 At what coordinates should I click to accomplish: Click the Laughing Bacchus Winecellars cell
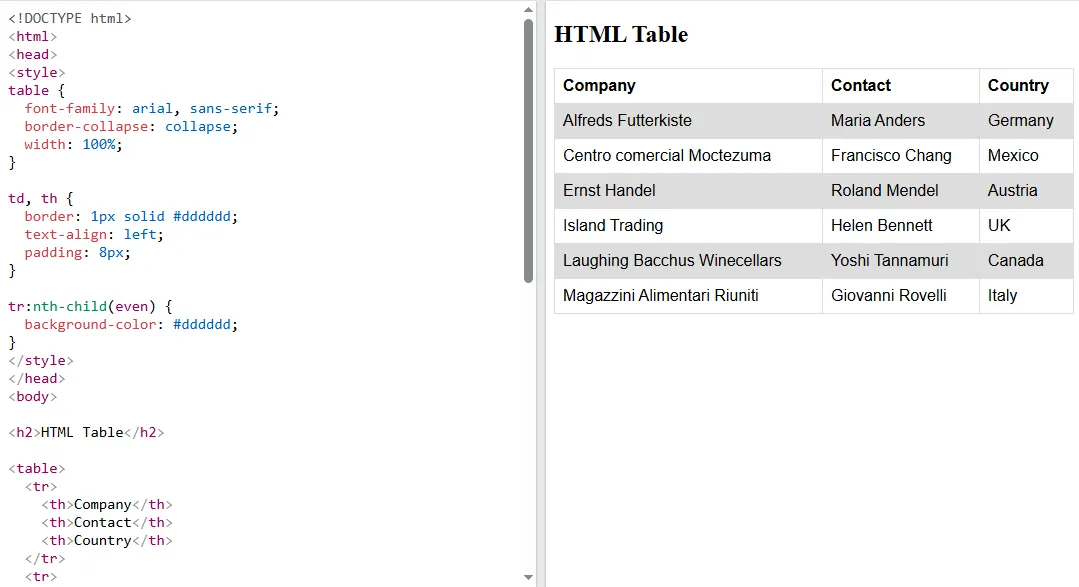tap(672, 261)
